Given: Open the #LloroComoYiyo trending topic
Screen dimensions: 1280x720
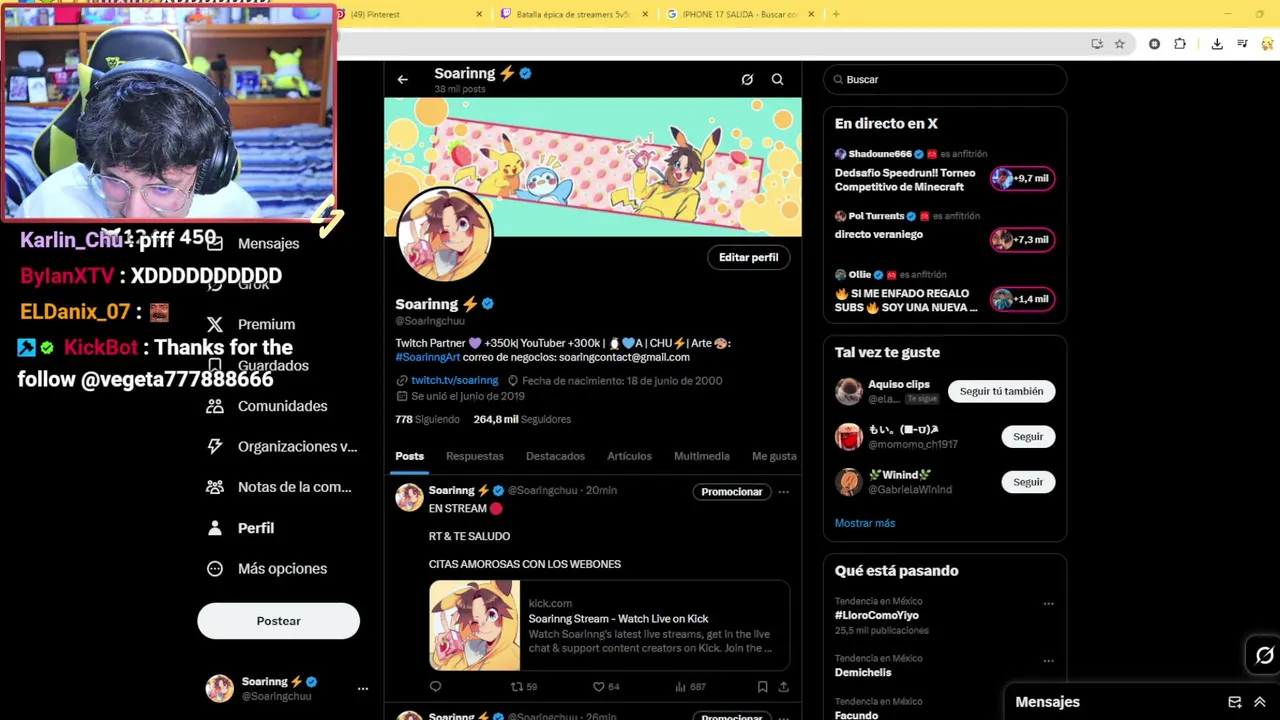Looking at the screenshot, I should pos(877,616).
